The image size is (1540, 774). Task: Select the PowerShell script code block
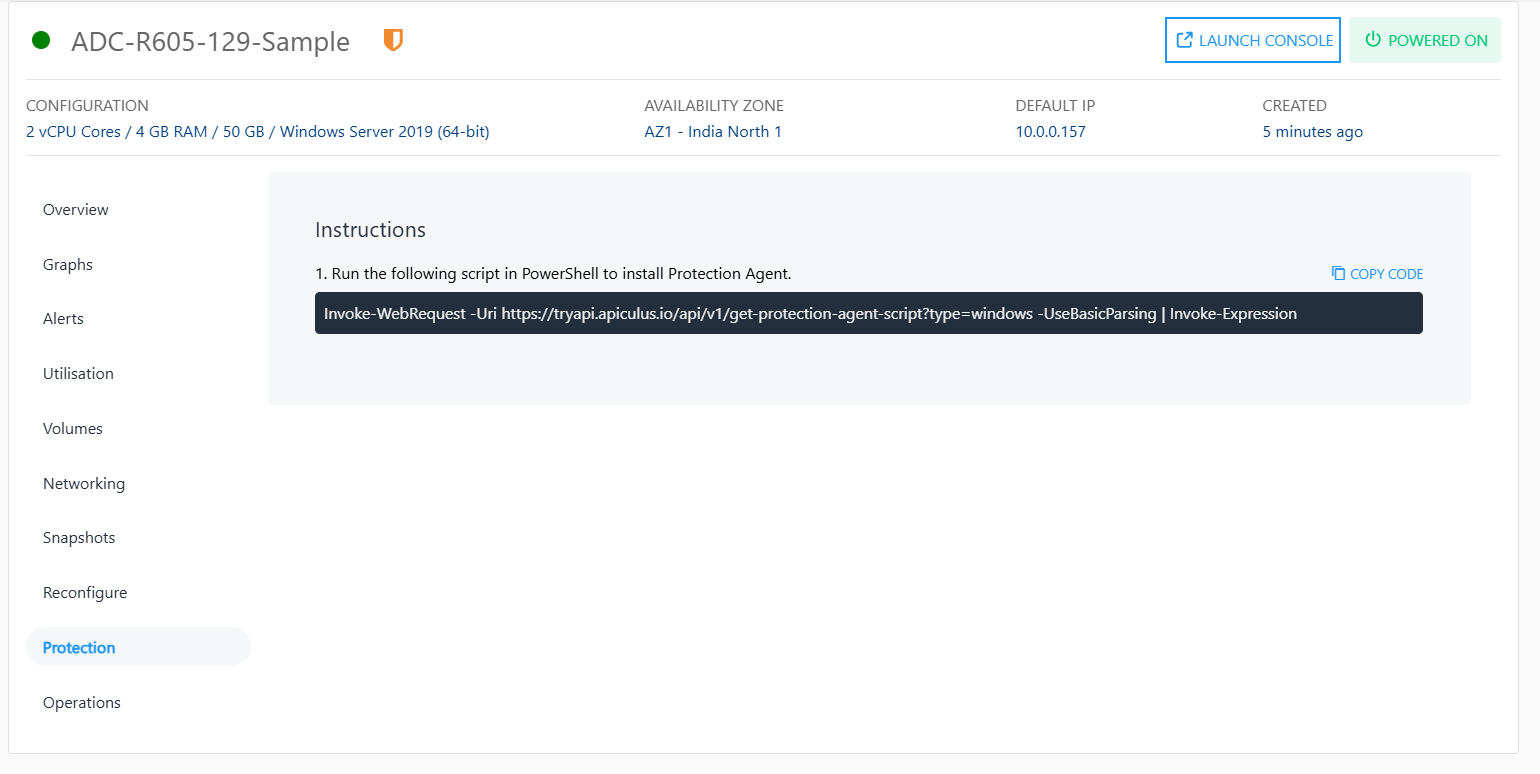click(x=869, y=313)
